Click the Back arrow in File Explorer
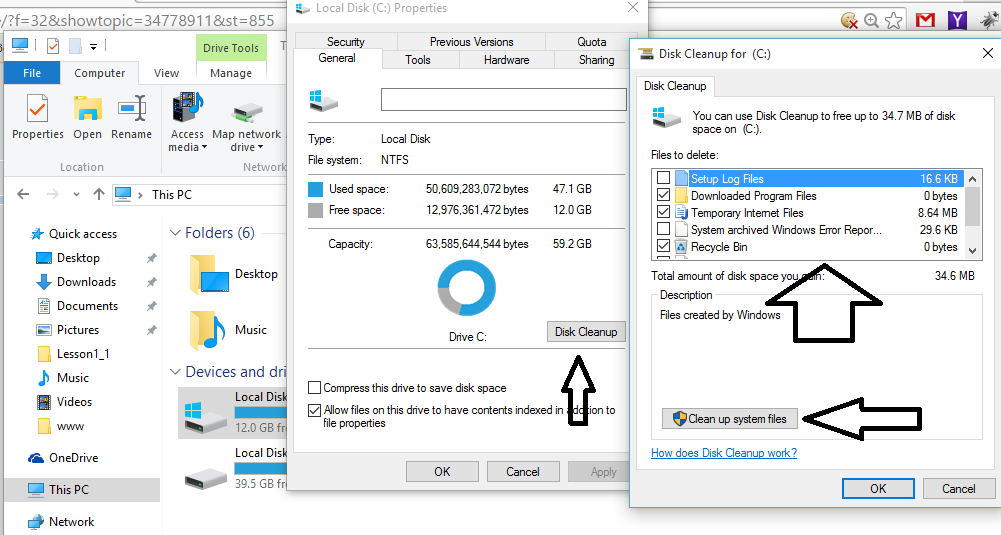Image resolution: width=1001 pixels, height=535 pixels. (23, 194)
